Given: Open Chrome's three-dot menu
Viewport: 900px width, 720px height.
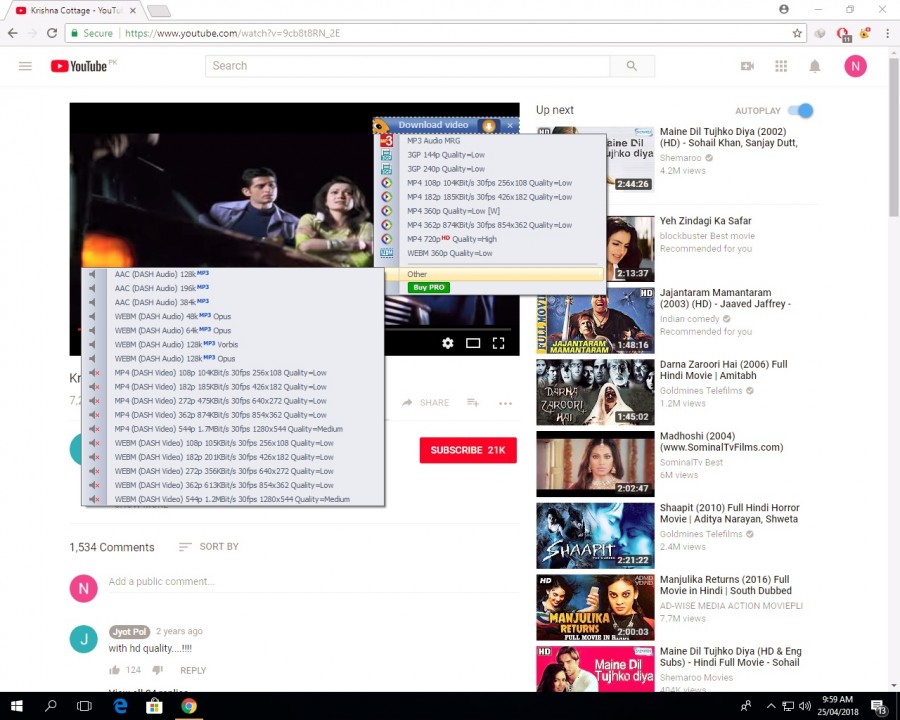Looking at the screenshot, I should tap(887, 33).
